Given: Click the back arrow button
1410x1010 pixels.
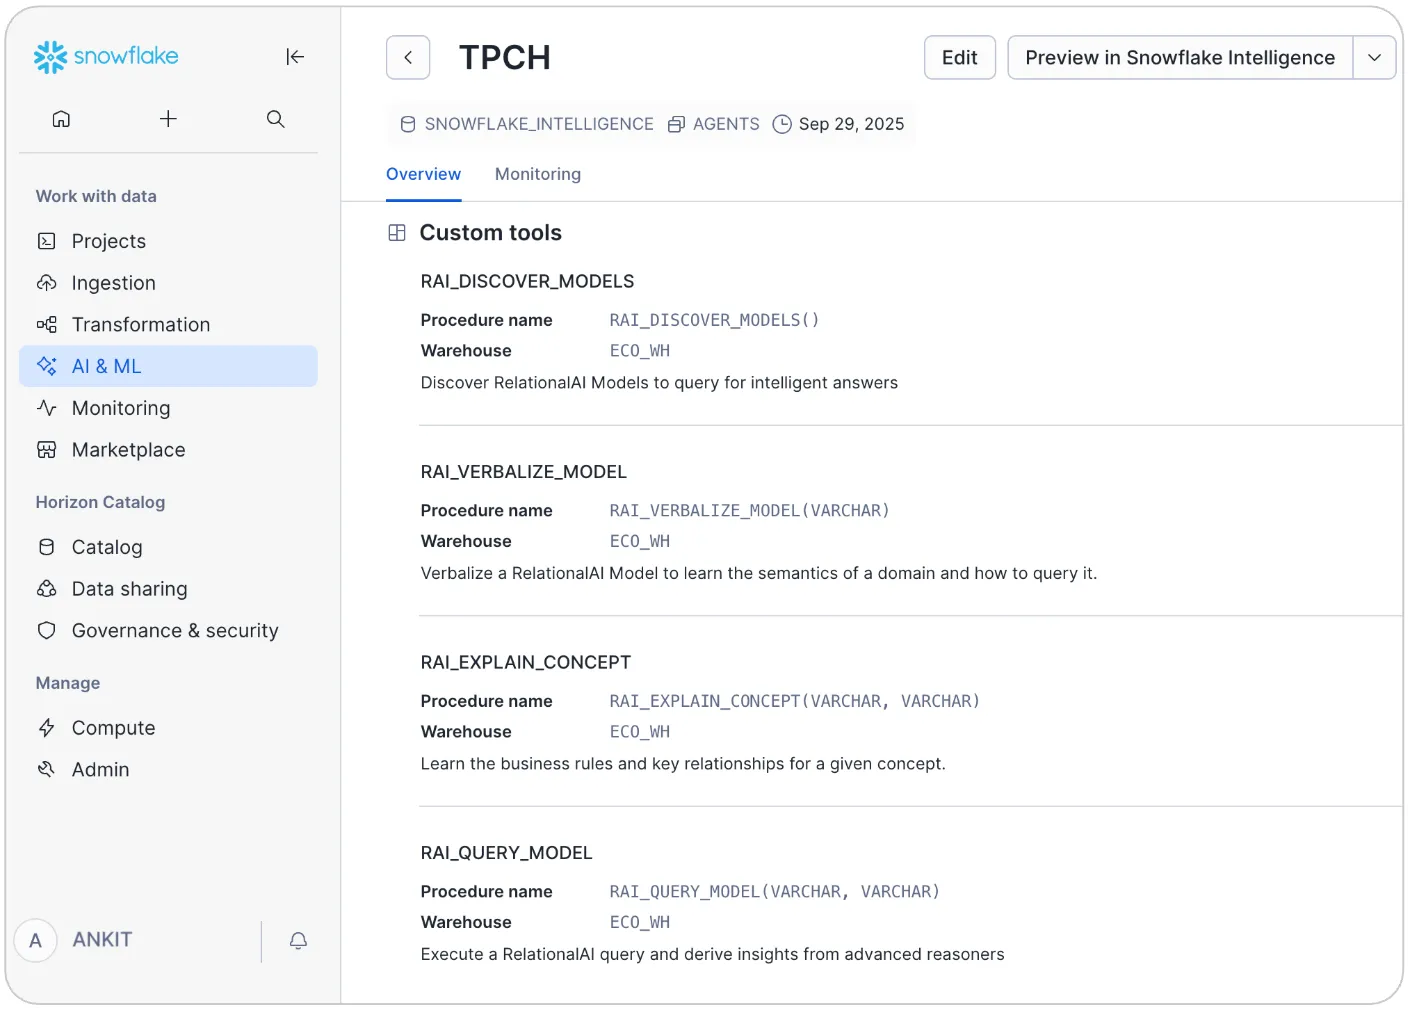Looking at the screenshot, I should pos(408,58).
